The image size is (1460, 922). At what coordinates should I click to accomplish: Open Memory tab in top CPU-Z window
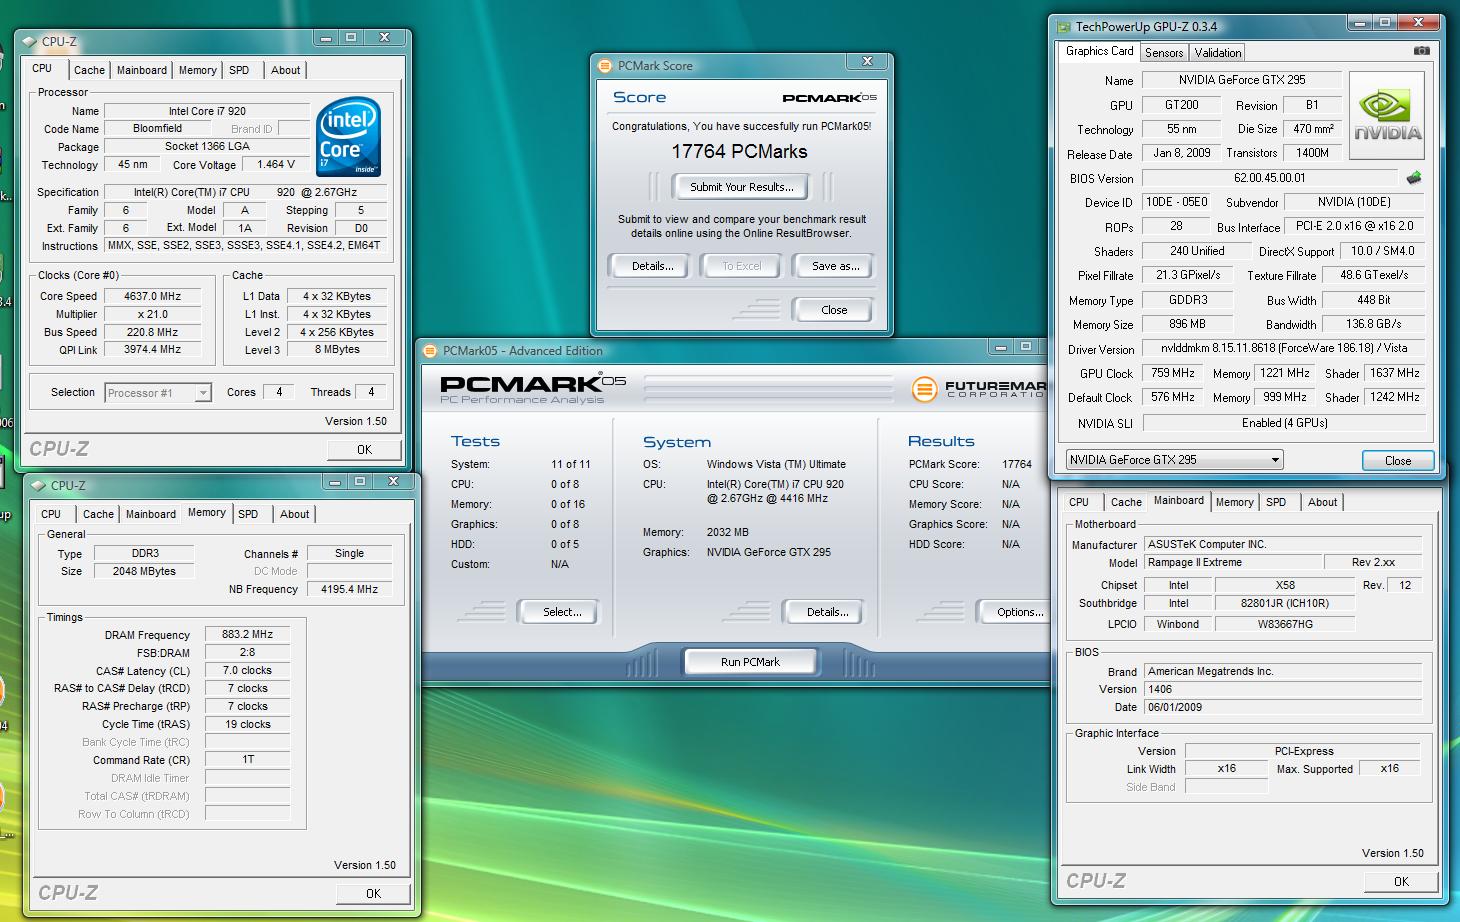pyautogui.click(x=197, y=70)
